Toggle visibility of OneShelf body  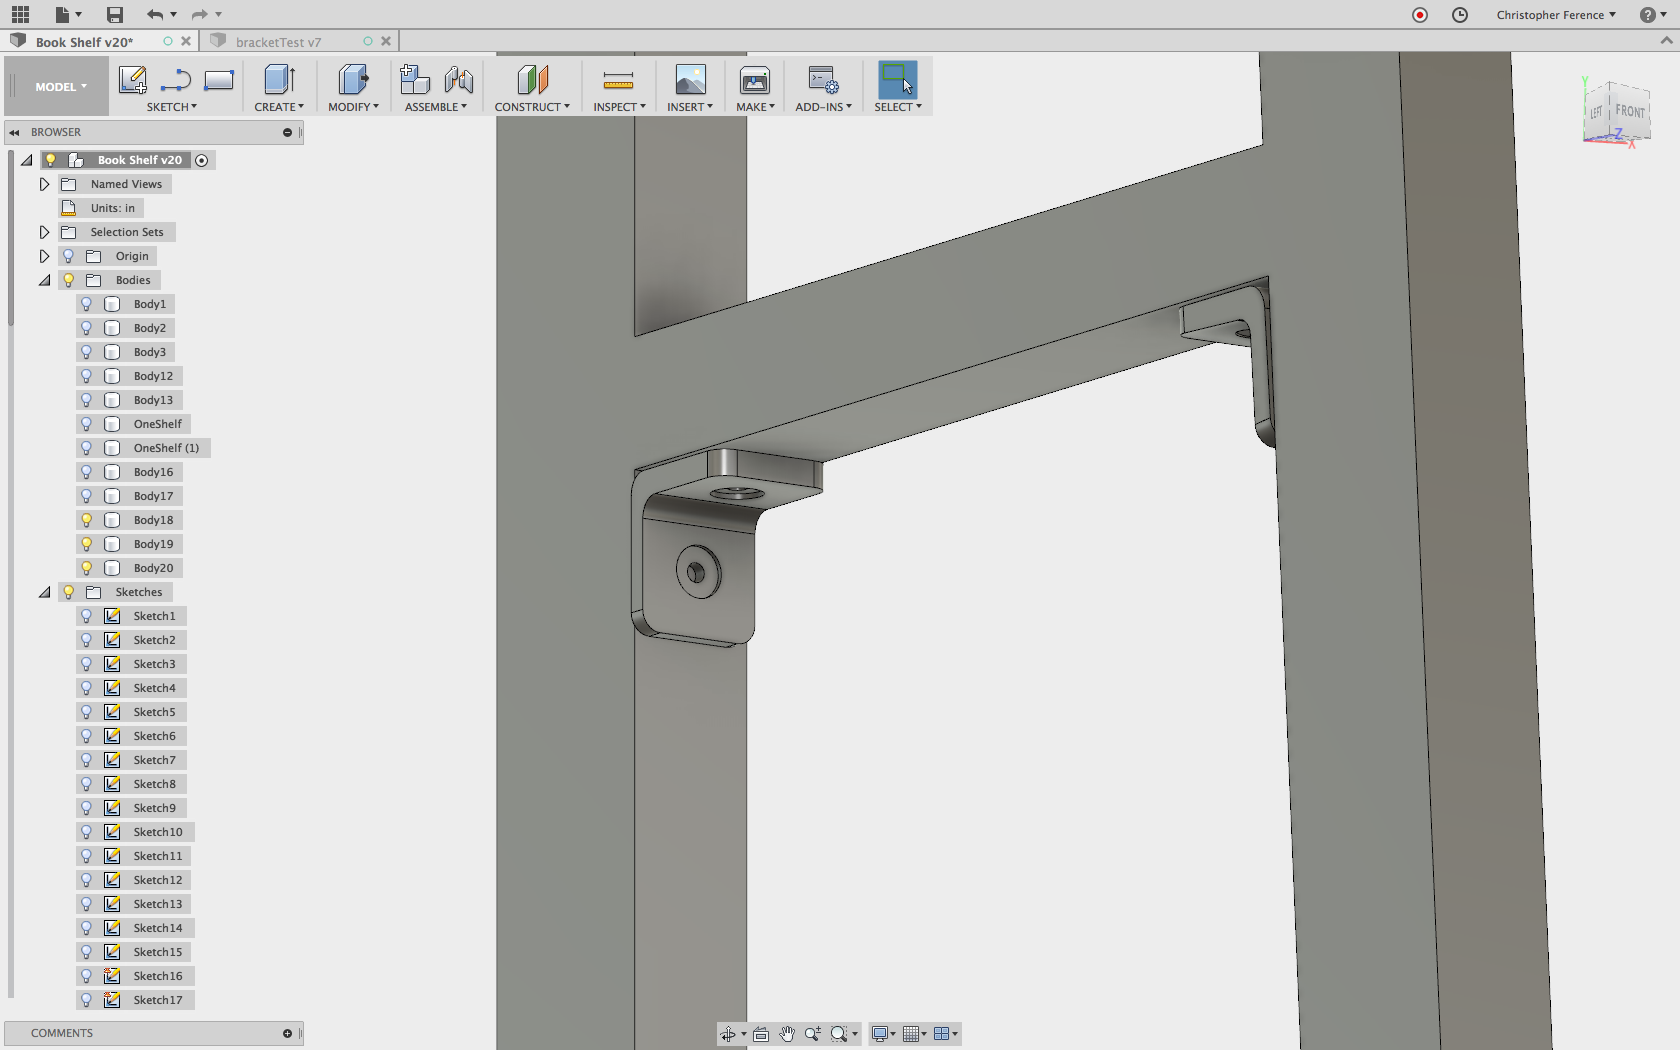click(87, 424)
